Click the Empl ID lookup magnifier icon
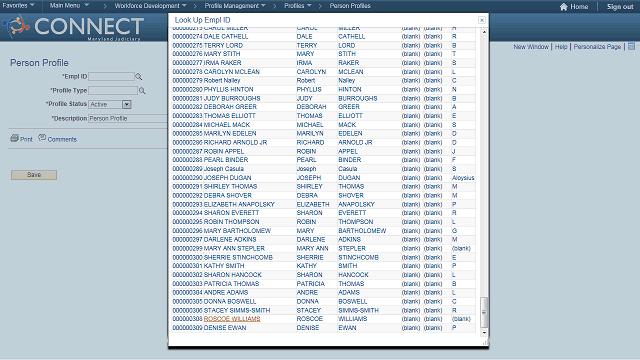The height and width of the screenshot is (360, 640). click(139, 77)
